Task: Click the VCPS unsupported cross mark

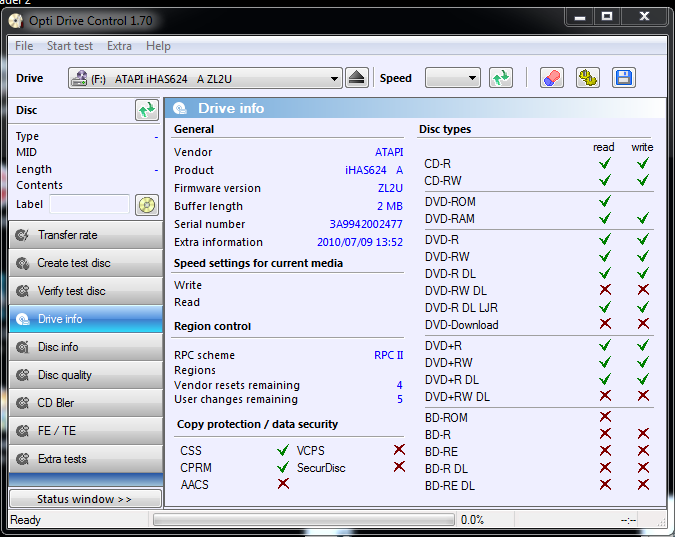Action: pos(399,450)
